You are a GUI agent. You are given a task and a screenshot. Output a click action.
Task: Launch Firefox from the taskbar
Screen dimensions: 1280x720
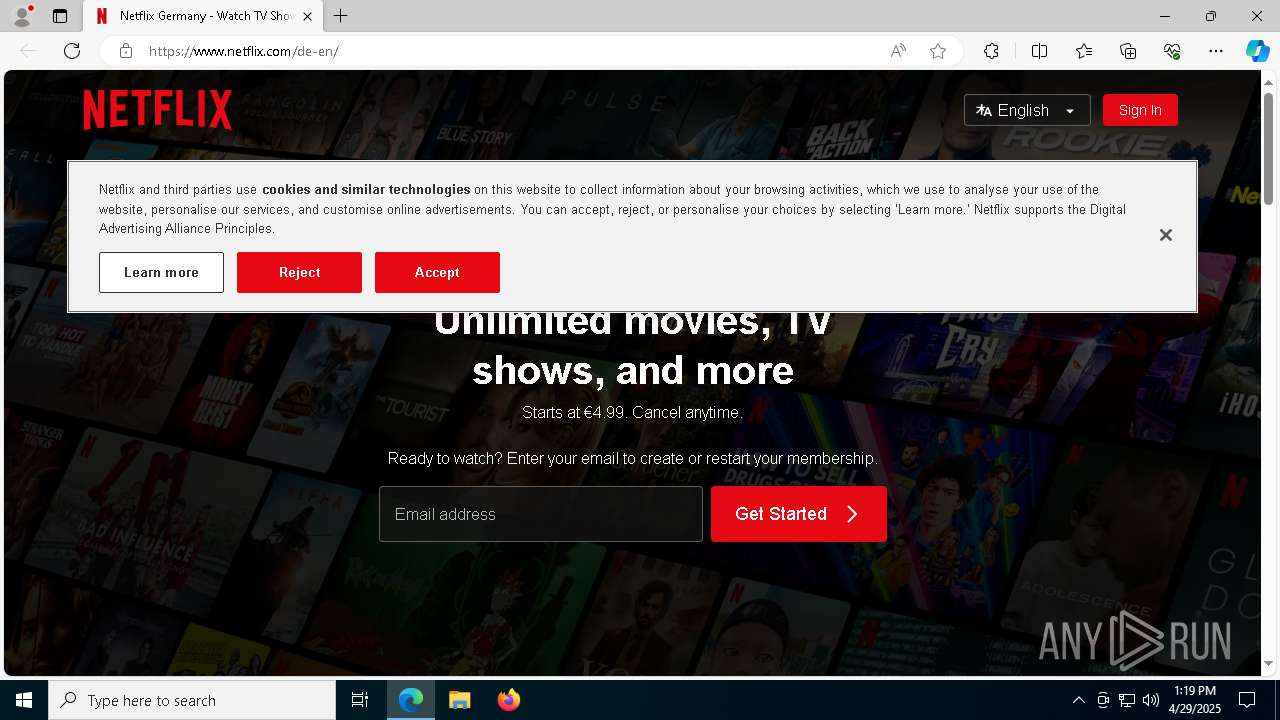pyautogui.click(x=509, y=700)
